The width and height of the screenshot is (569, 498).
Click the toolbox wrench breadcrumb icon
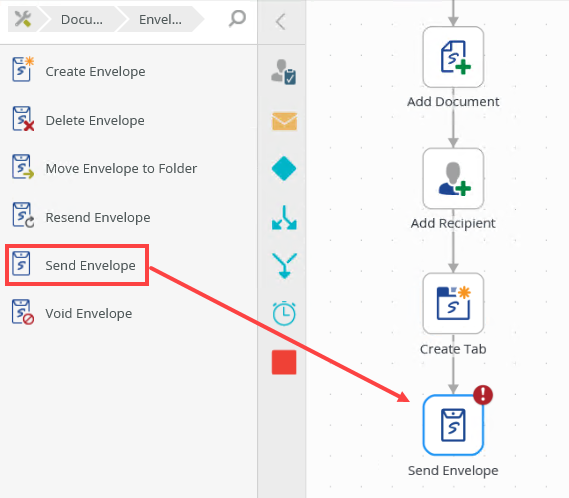pos(22,19)
